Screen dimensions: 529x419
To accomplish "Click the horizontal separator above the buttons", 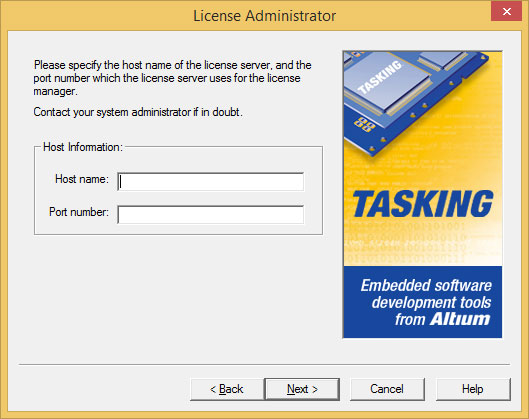I will pyautogui.click(x=264, y=364).
